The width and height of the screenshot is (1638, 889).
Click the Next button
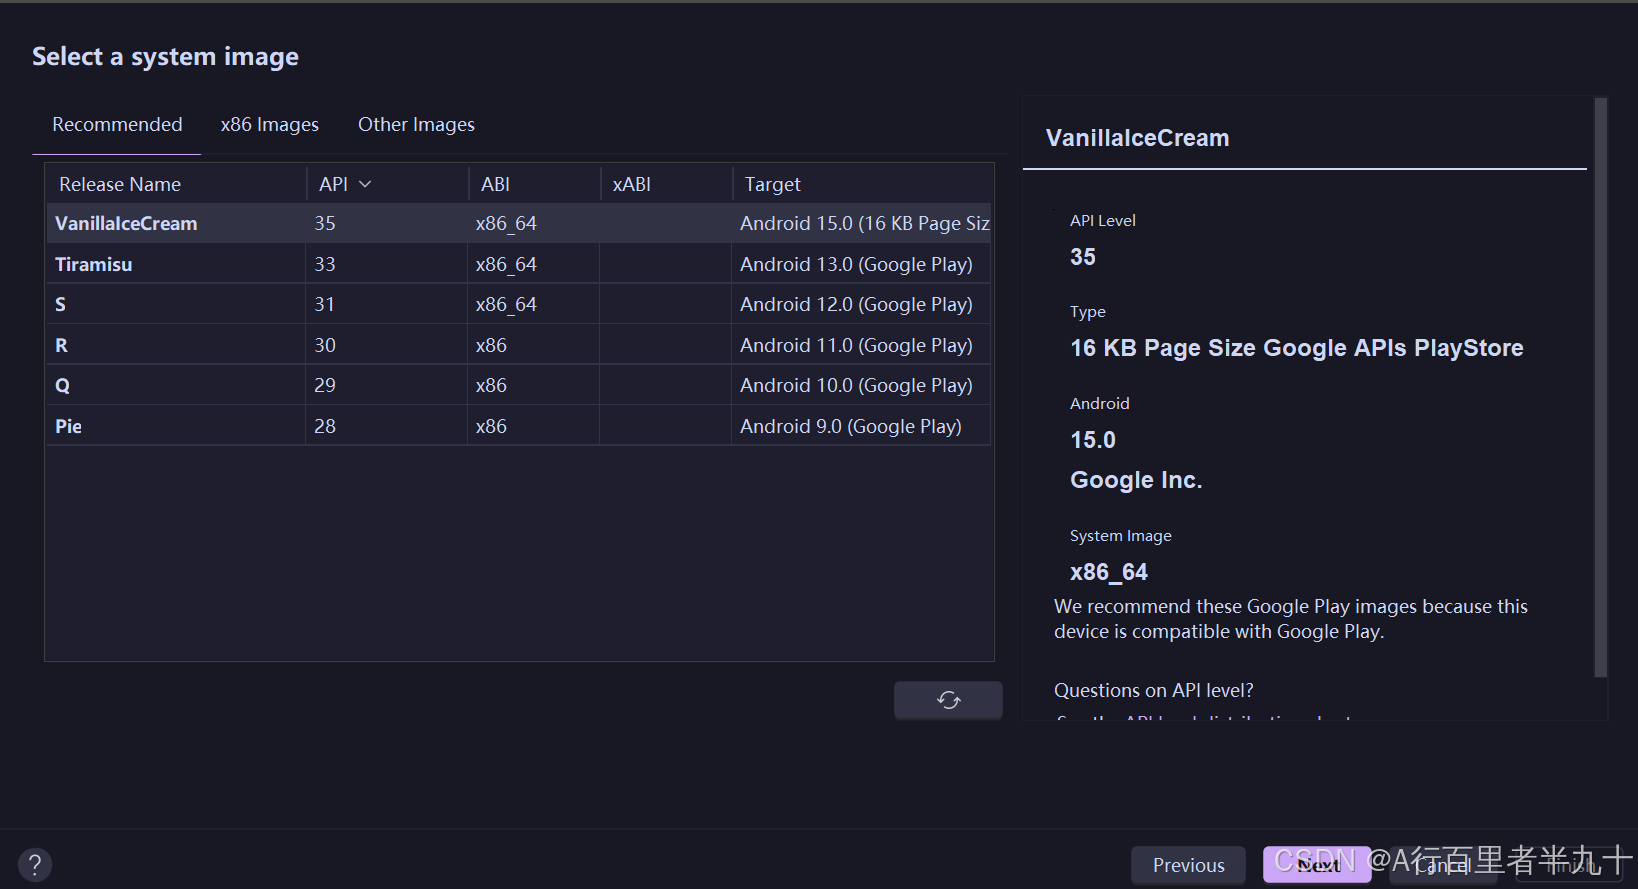(x=1317, y=865)
